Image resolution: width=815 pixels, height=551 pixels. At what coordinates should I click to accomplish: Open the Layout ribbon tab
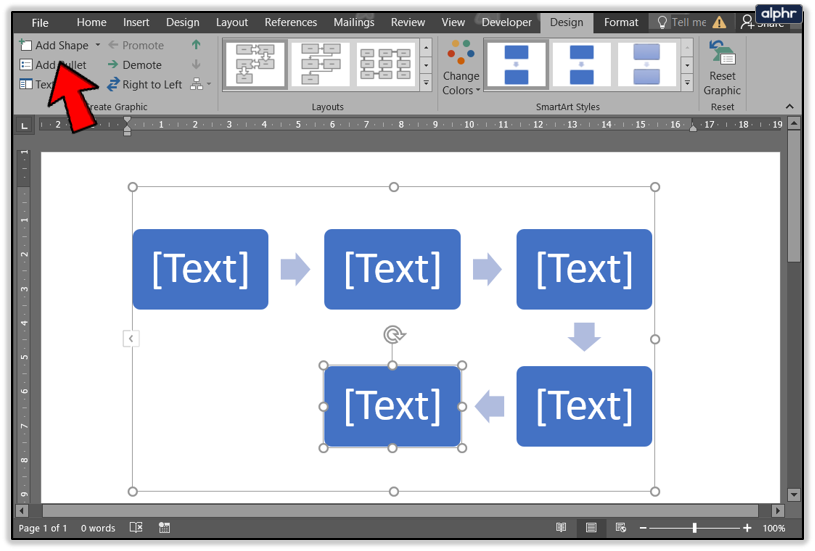click(x=232, y=22)
